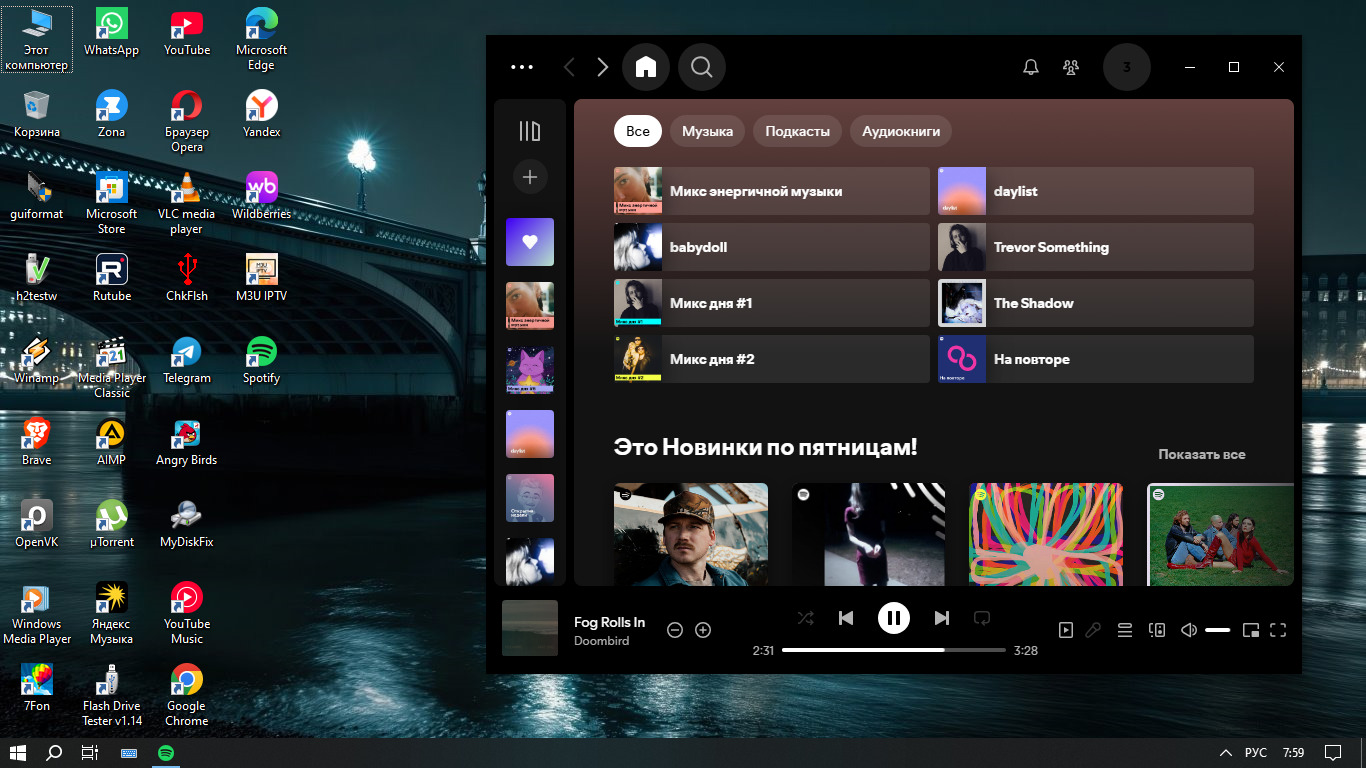Open the Doombird artist link
Viewport: 1366px width, 768px height.
point(602,640)
